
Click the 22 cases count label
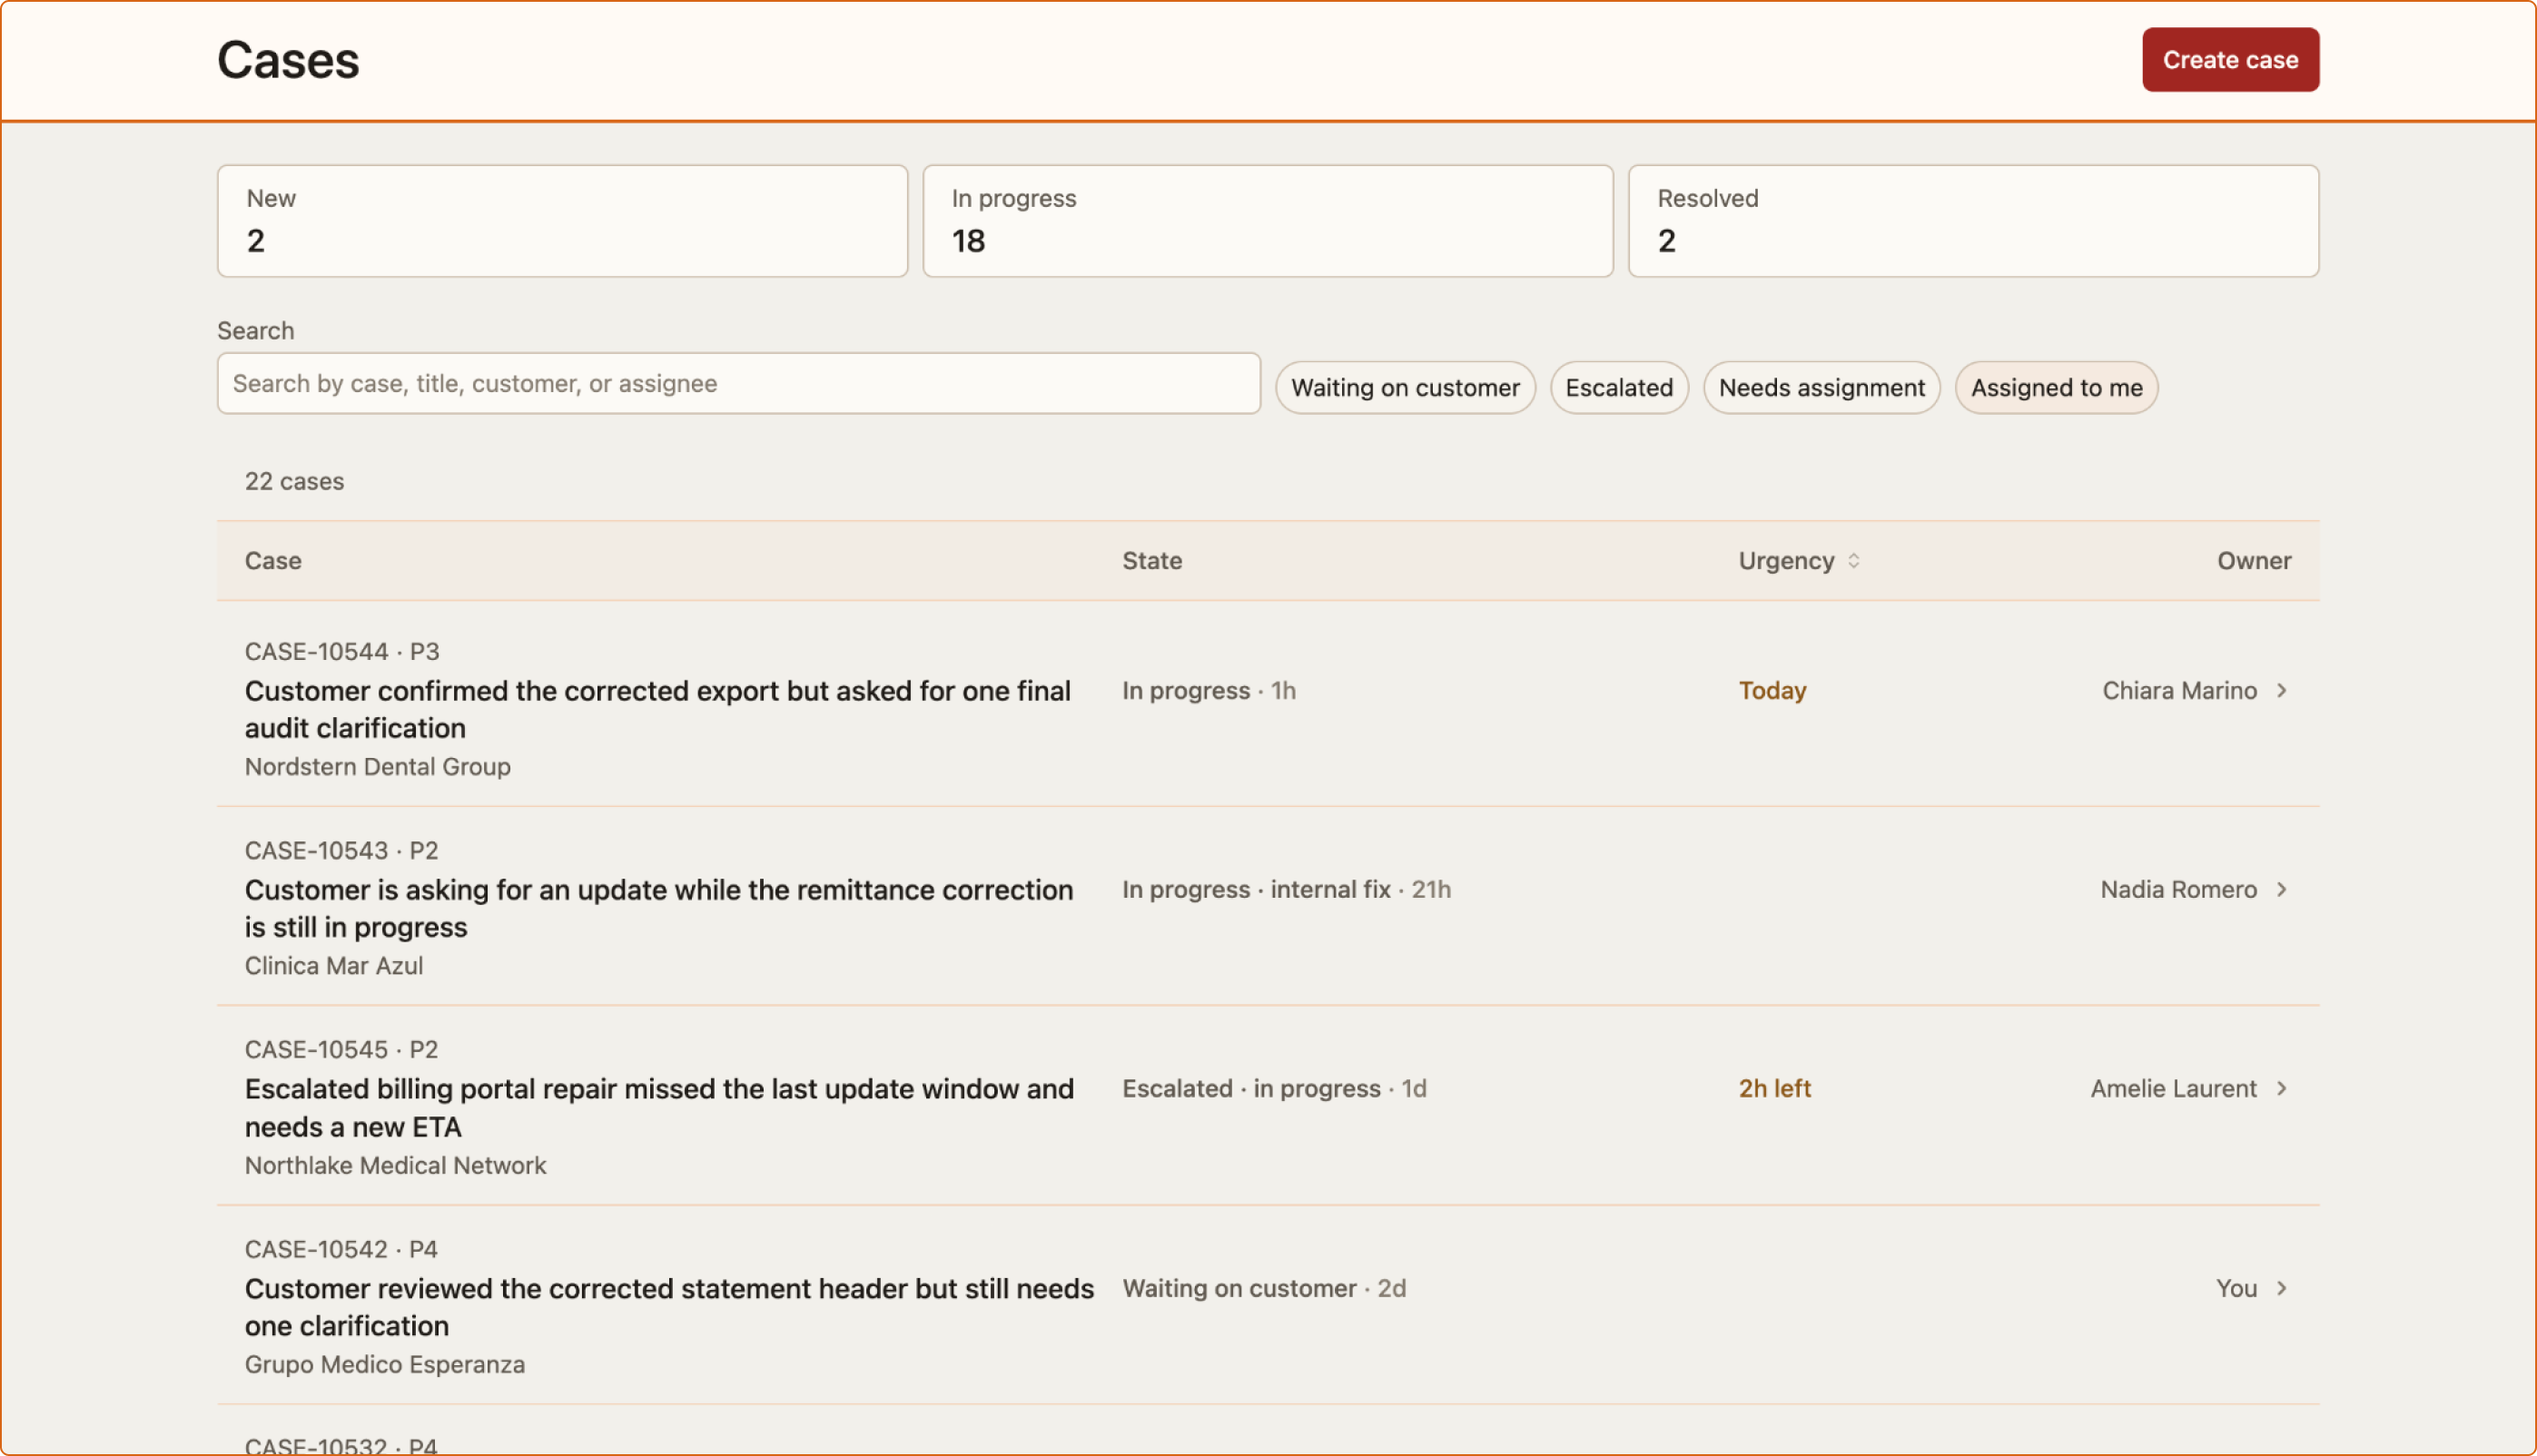pos(294,482)
